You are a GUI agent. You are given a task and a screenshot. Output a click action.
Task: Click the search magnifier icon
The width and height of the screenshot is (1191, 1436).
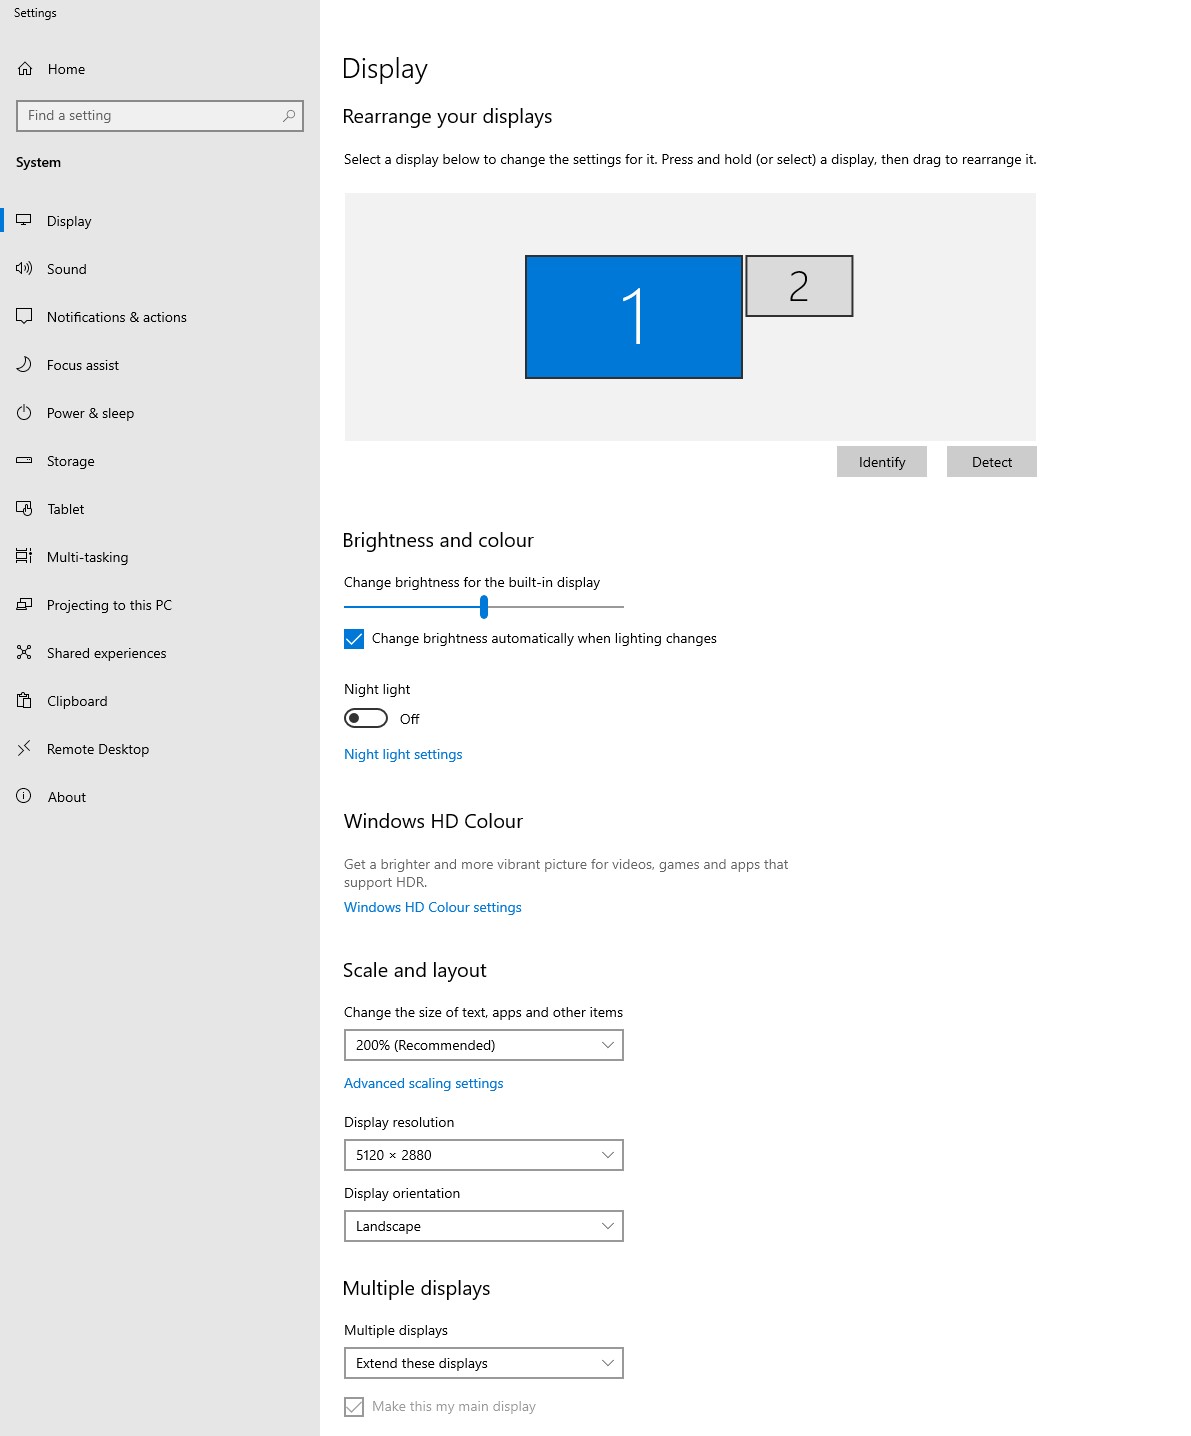[x=289, y=116]
